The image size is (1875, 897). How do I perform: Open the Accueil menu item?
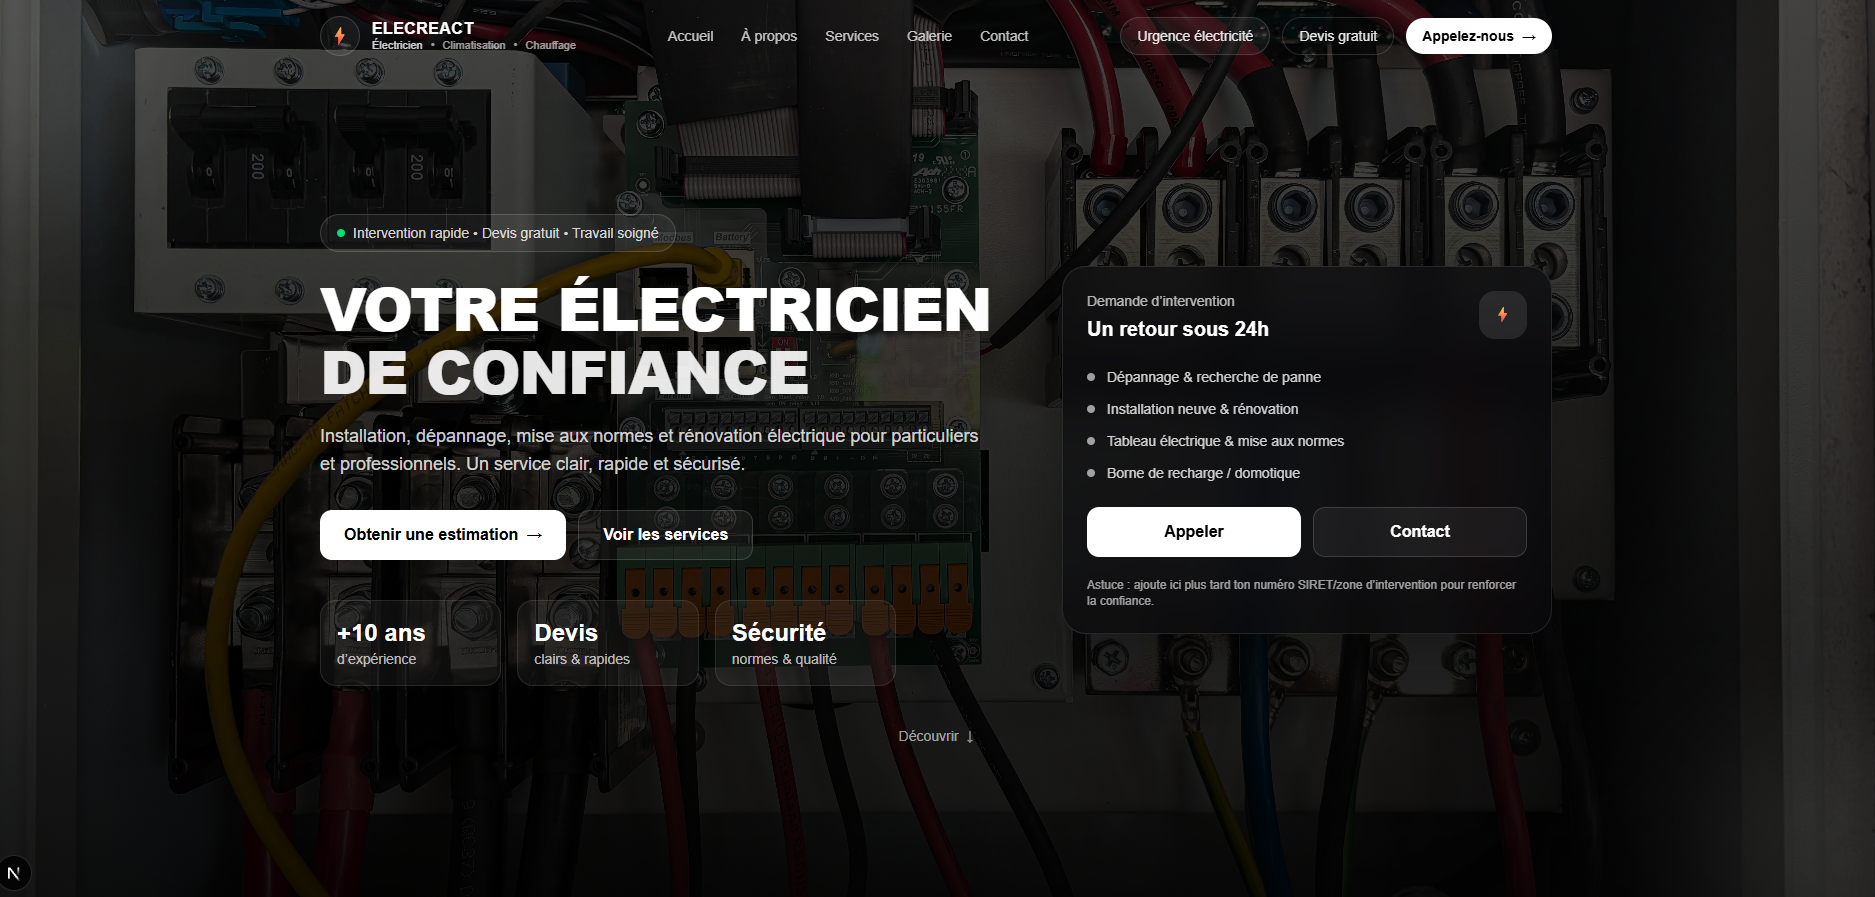[690, 36]
